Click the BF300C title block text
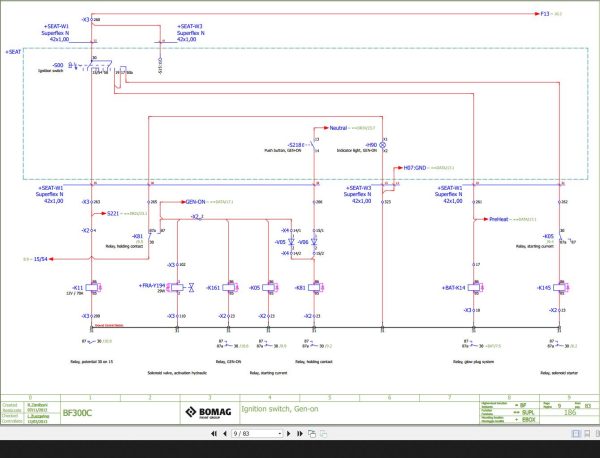 pos(77,413)
